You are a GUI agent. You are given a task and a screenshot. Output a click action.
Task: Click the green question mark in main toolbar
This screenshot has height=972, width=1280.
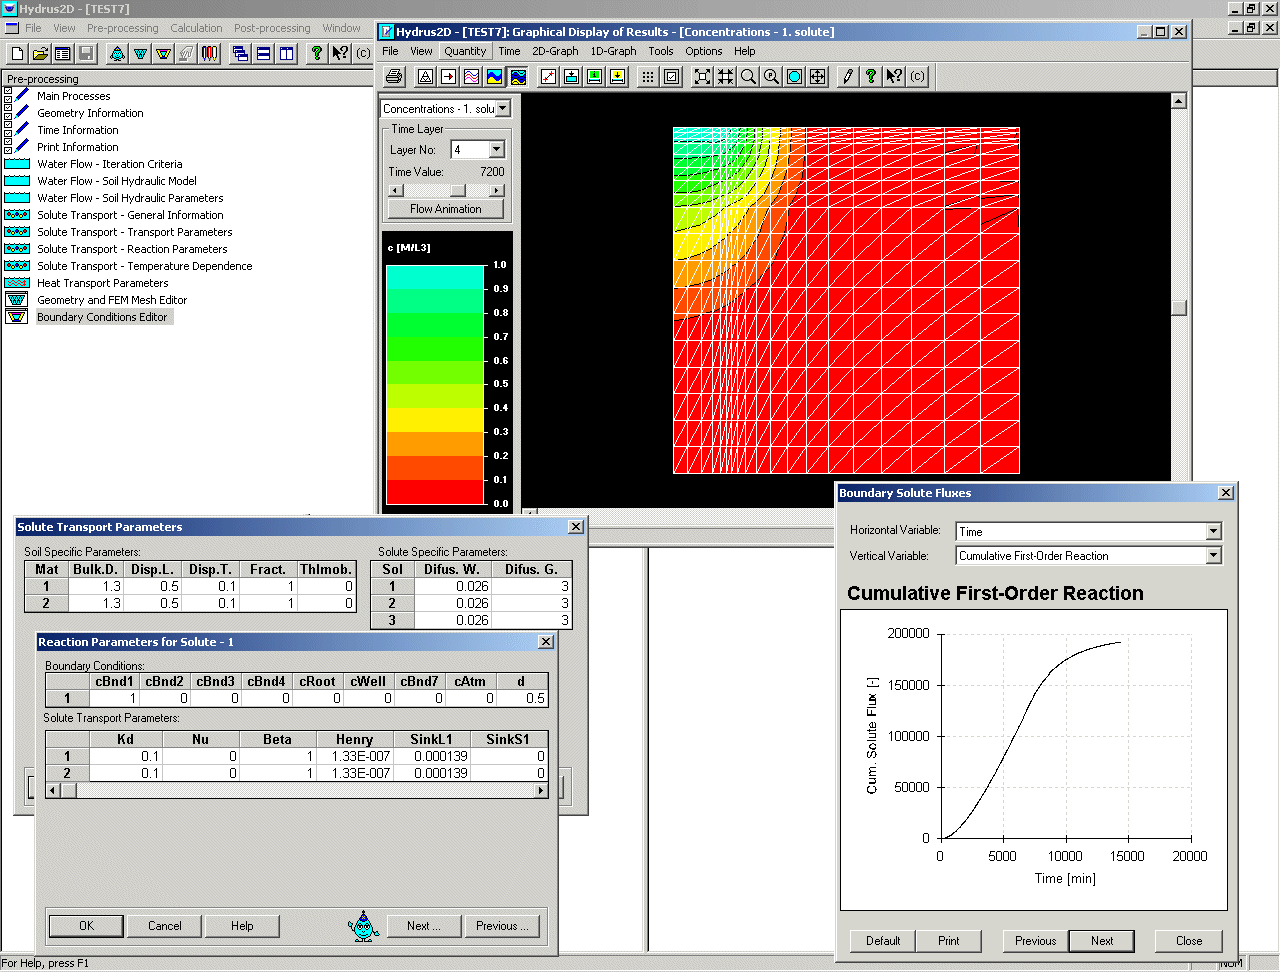pos(317,53)
